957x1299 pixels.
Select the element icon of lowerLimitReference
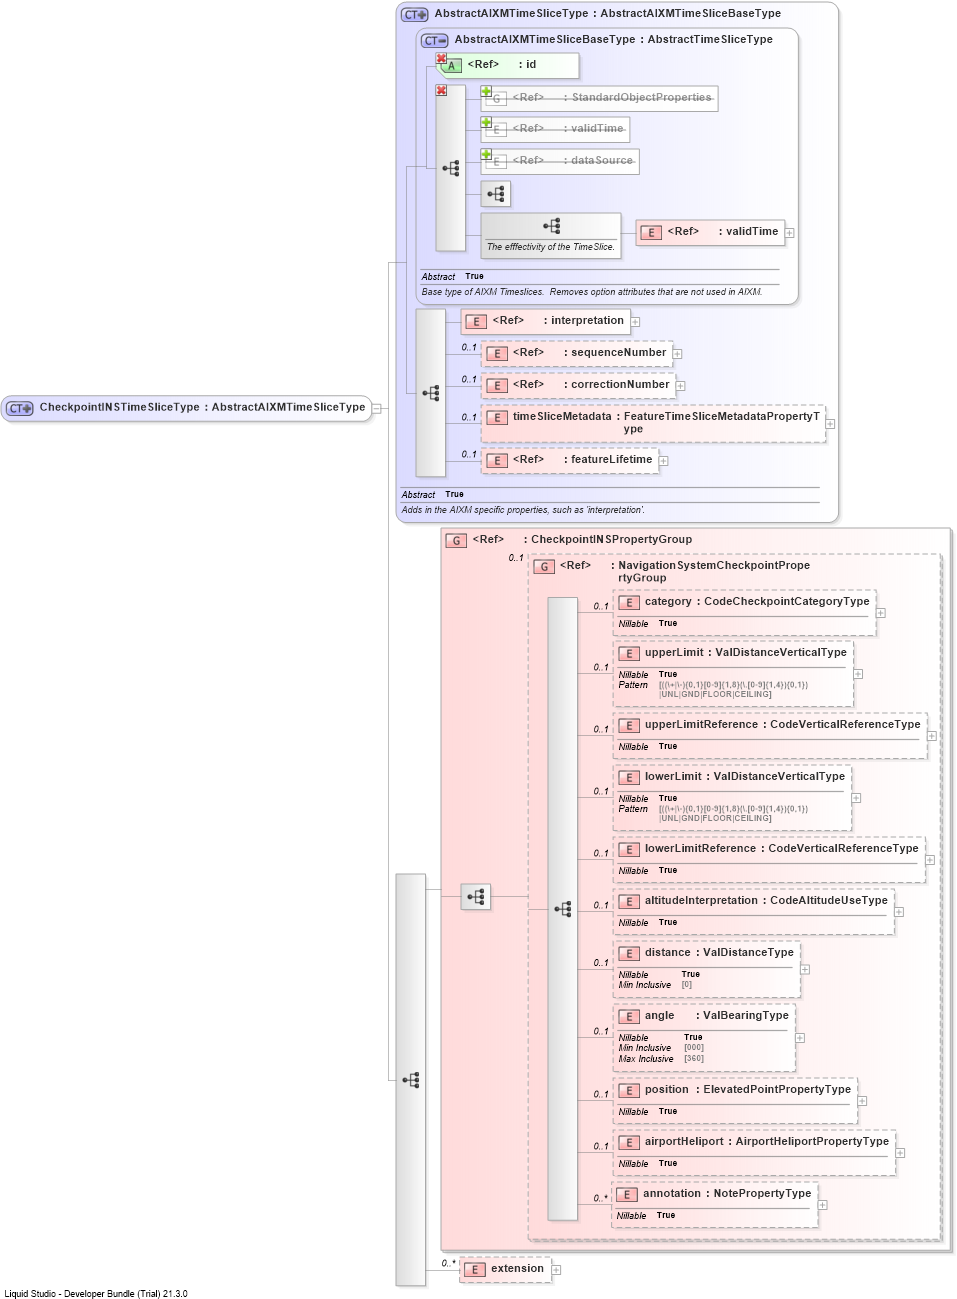tap(629, 850)
